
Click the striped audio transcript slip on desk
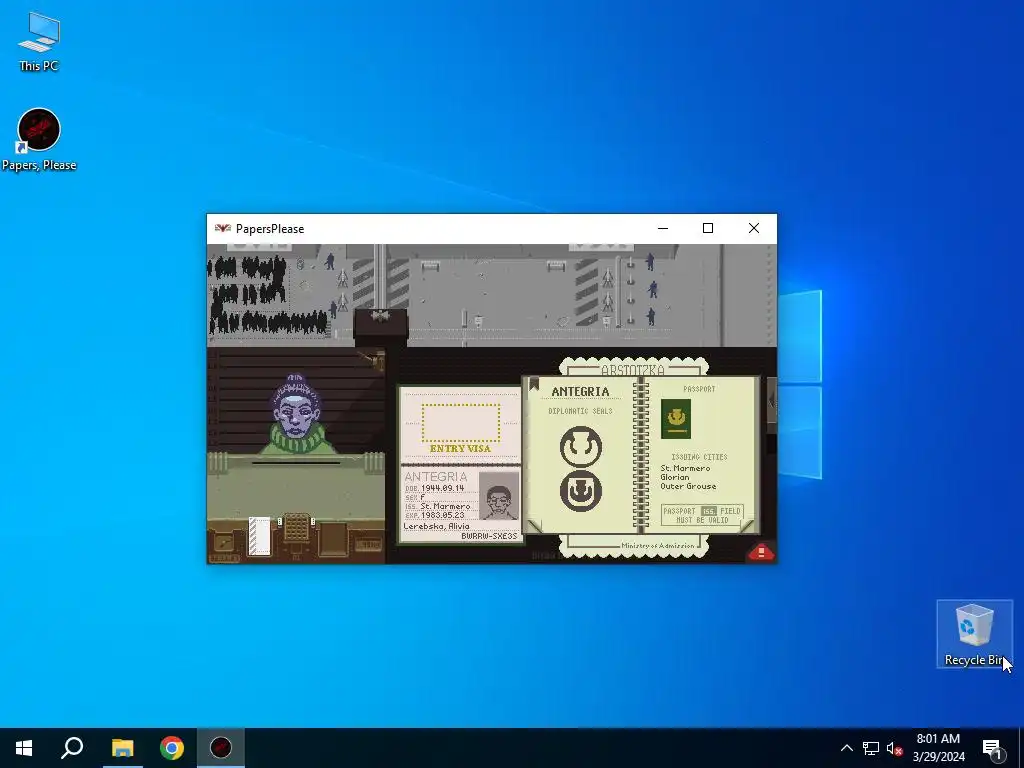click(259, 536)
